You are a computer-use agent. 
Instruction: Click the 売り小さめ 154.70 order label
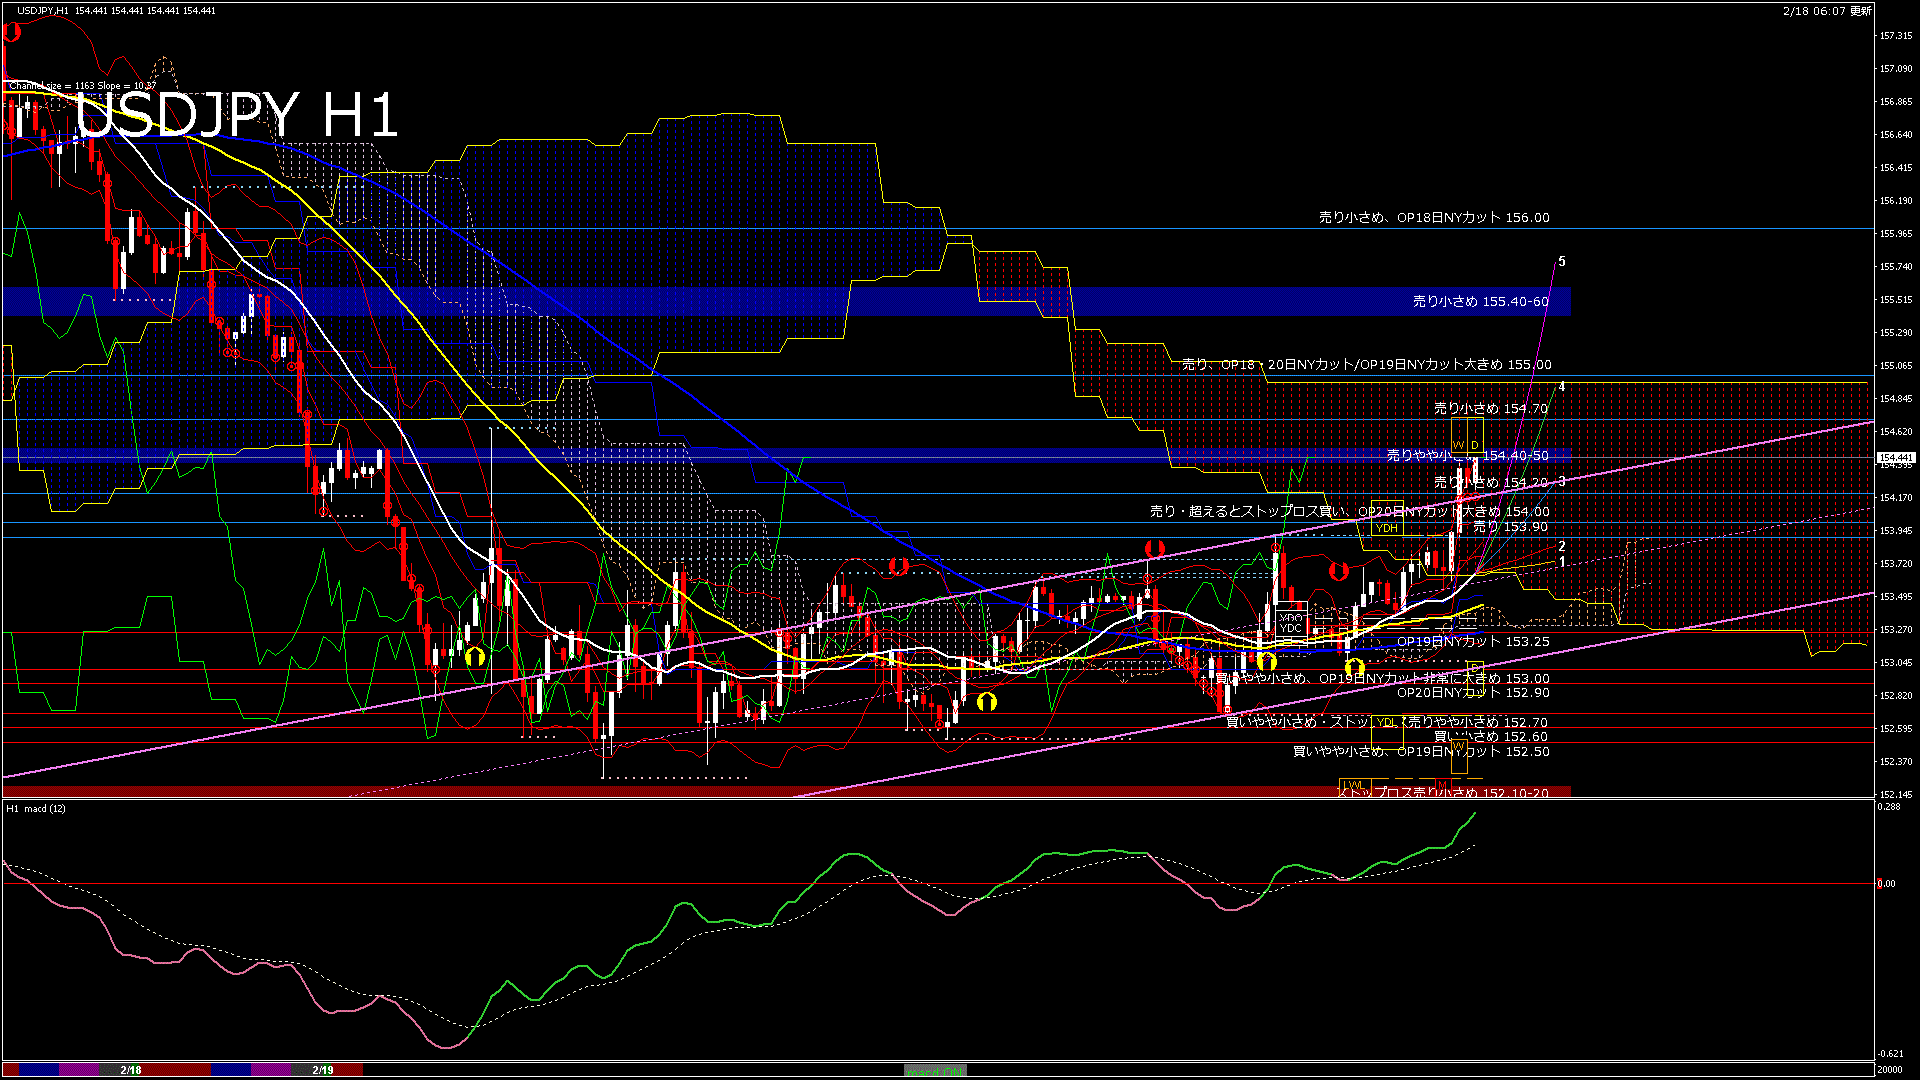click(x=1491, y=408)
